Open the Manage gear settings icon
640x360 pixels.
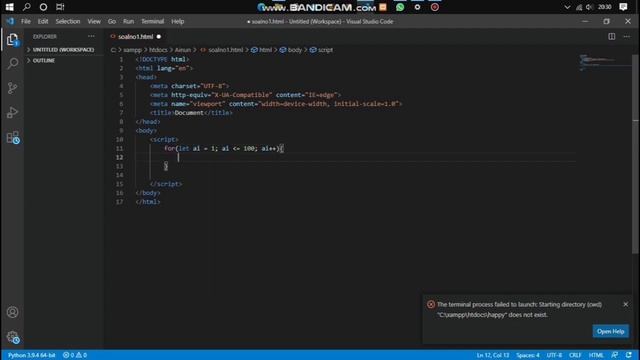coord(13,337)
